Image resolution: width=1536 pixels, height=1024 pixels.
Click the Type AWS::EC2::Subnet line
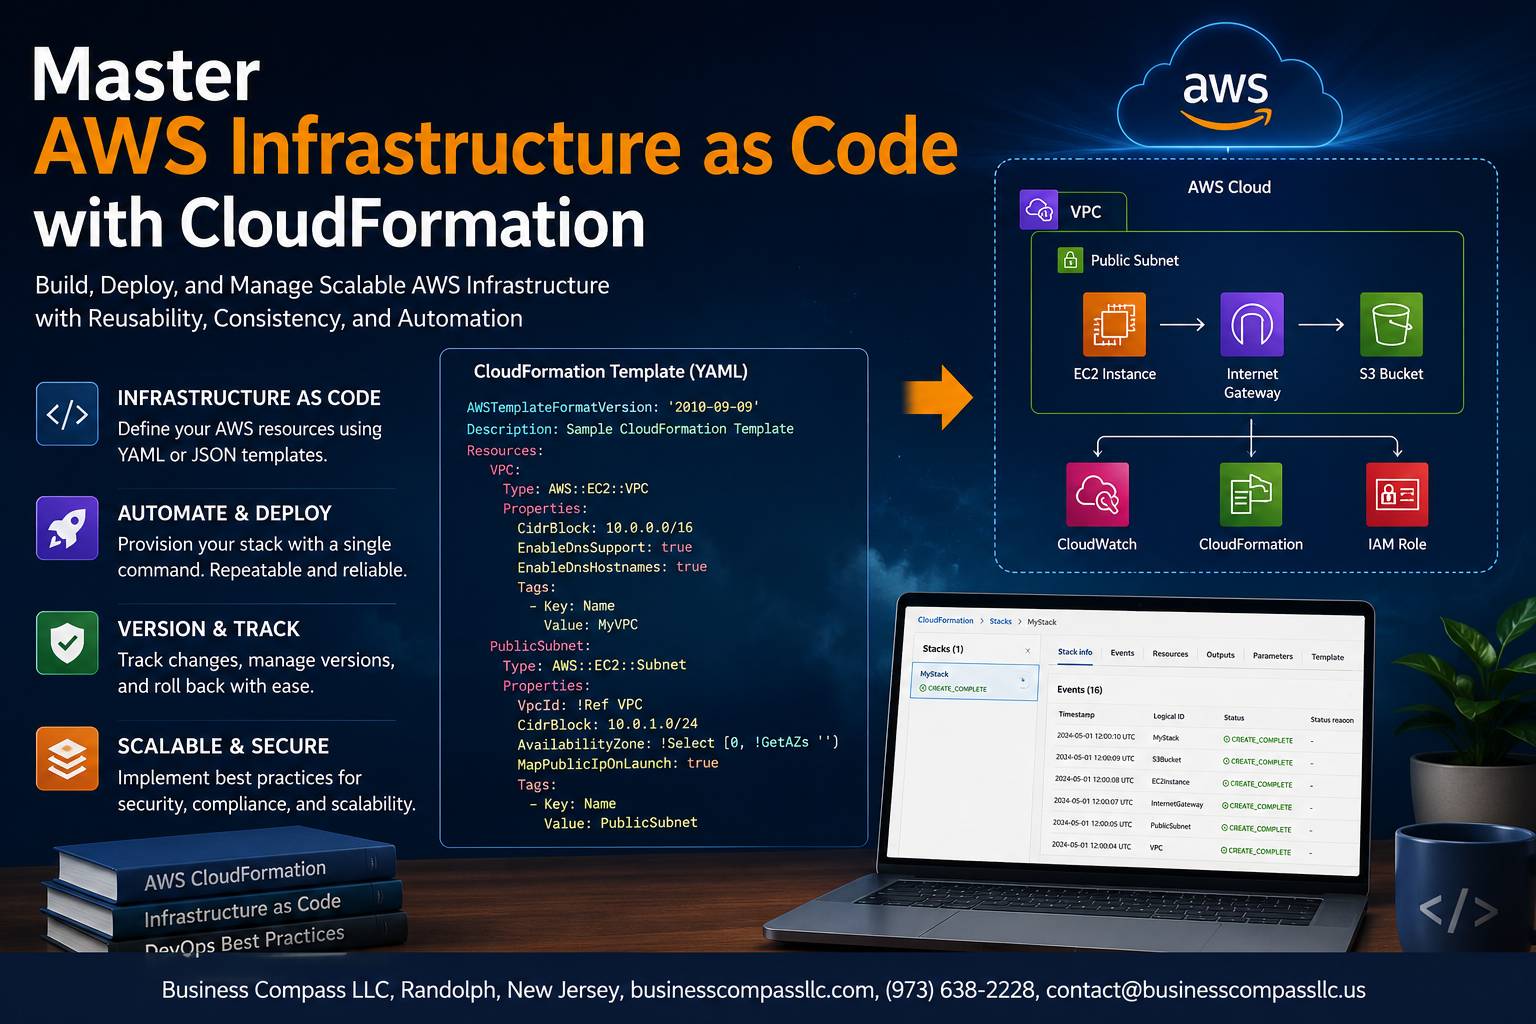pyautogui.click(x=594, y=665)
